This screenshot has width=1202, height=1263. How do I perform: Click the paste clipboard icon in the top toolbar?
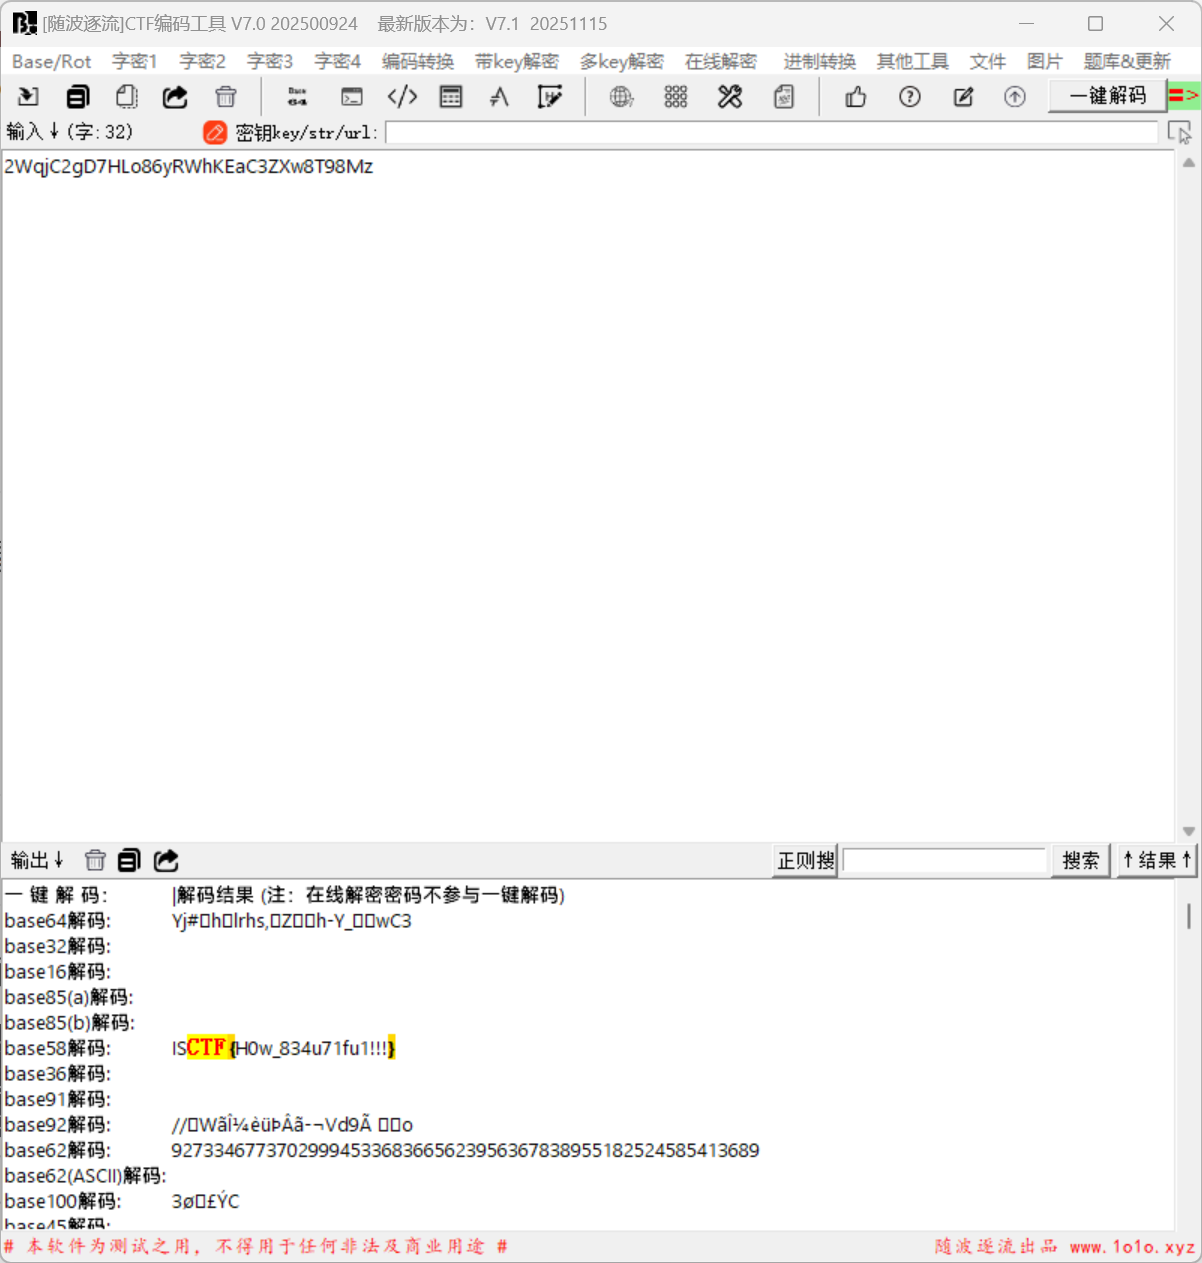(x=126, y=97)
